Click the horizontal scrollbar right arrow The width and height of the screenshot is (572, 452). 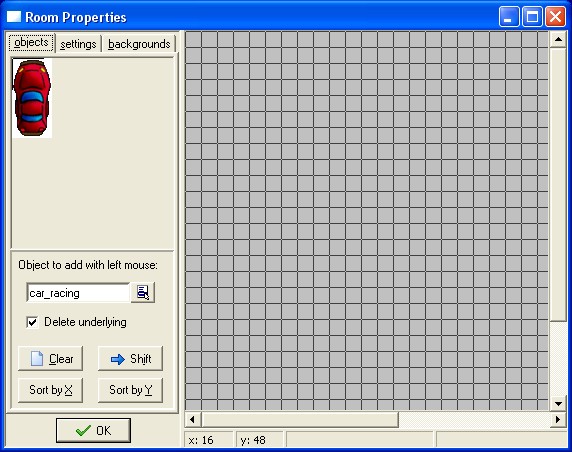558,420
